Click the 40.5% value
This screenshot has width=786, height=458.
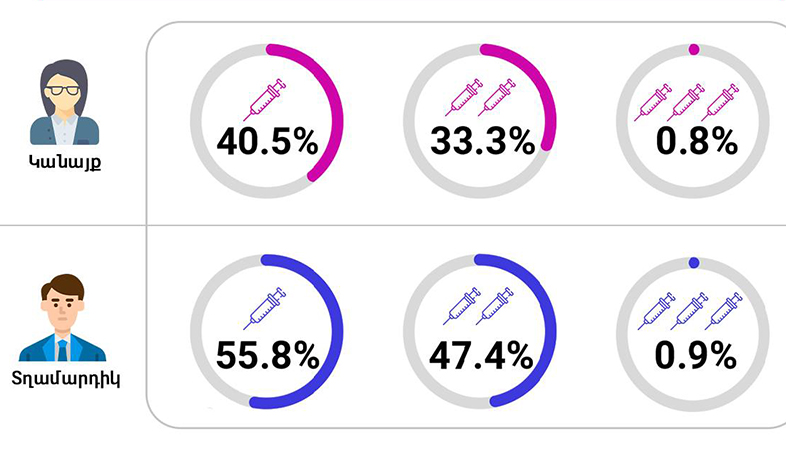click(267, 143)
